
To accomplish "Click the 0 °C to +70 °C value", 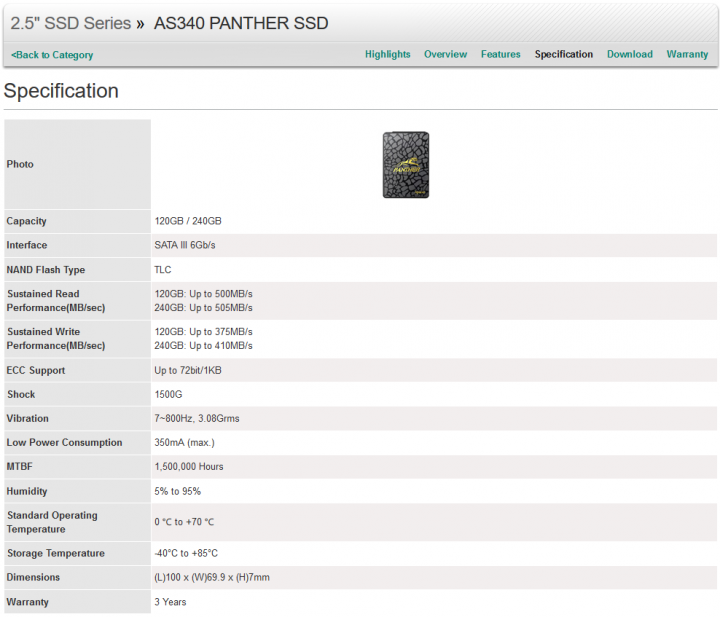I will click(x=184, y=522).
